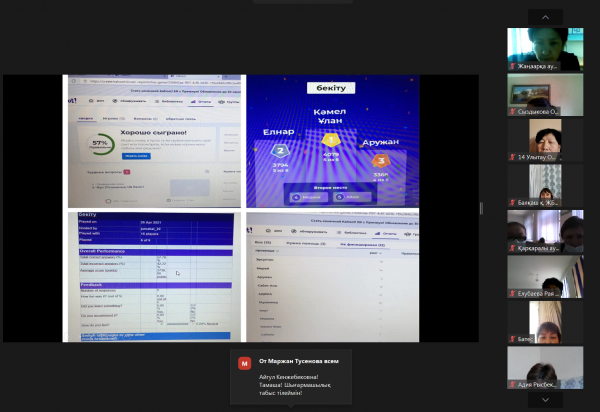Click the бекіту title on podium screen

click(329, 88)
